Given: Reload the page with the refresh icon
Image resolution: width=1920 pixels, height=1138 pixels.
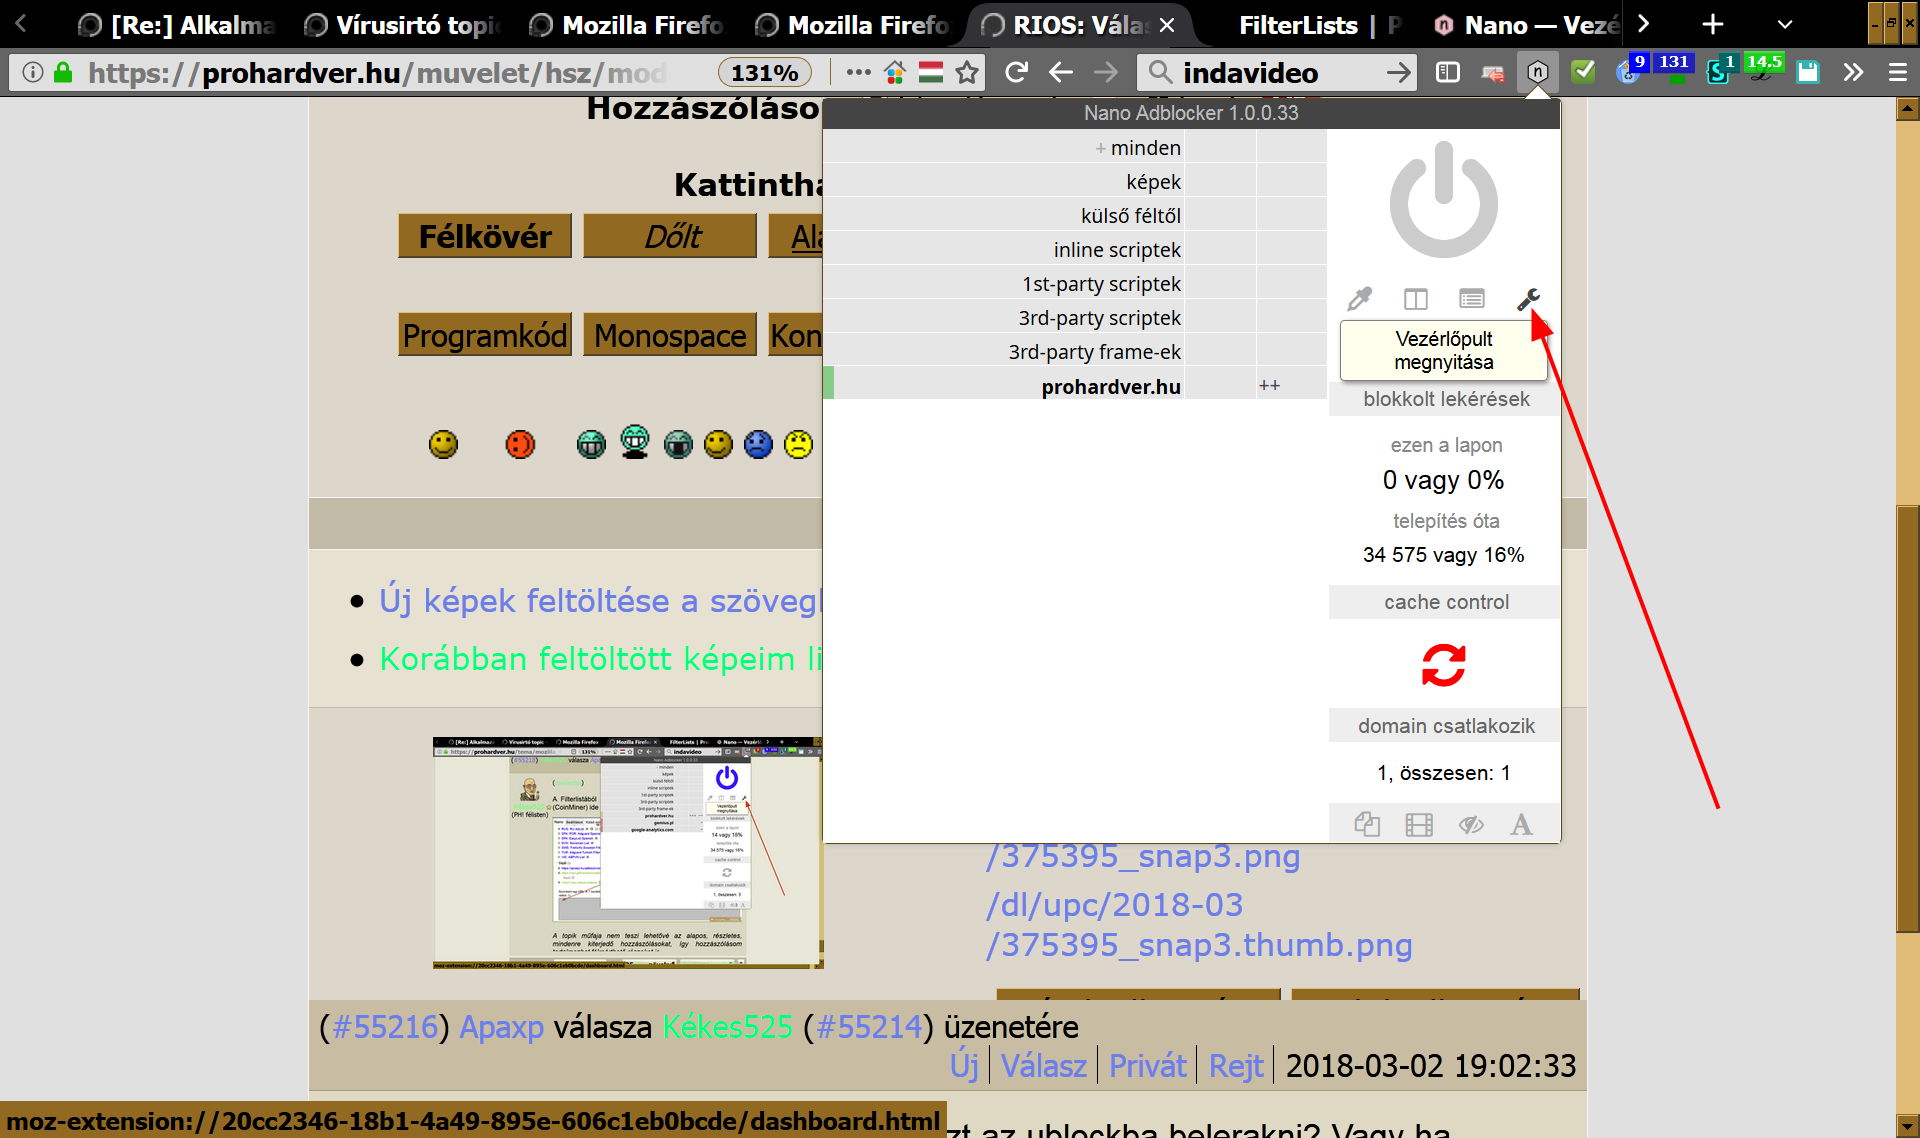Looking at the screenshot, I should pos(1016,72).
